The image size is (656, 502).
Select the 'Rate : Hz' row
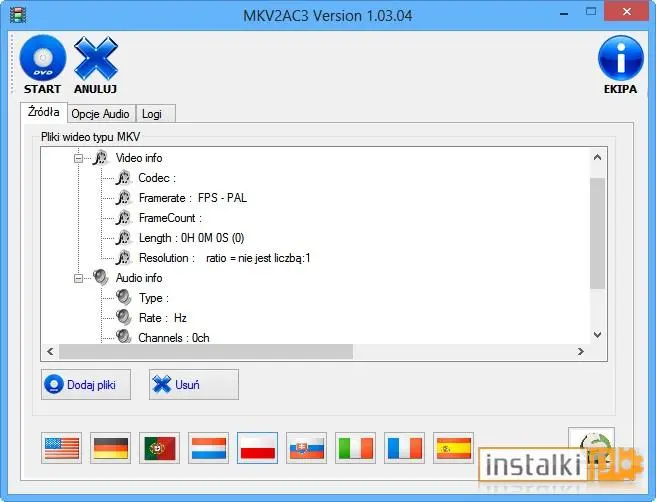(163, 318)
